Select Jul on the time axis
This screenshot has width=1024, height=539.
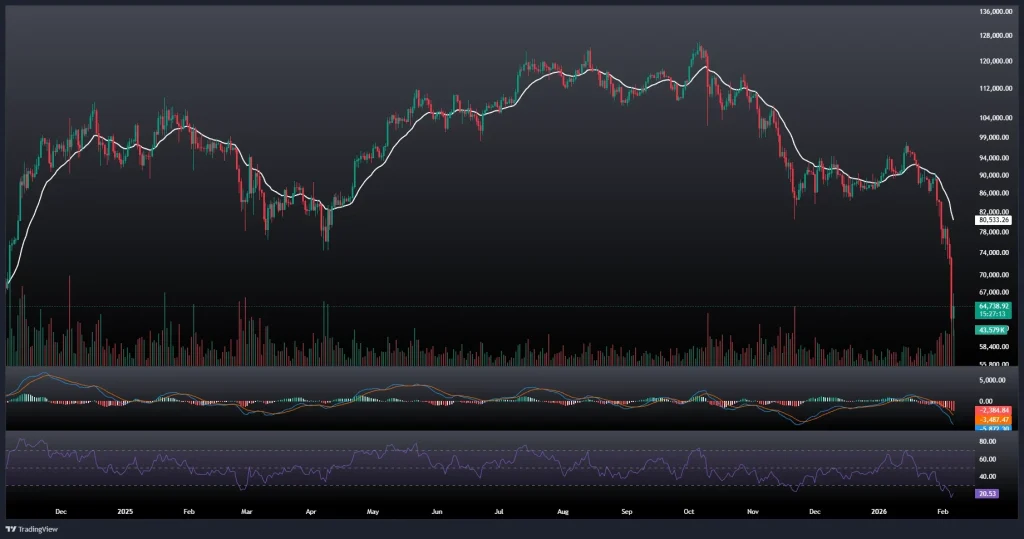tap(499, 509)
